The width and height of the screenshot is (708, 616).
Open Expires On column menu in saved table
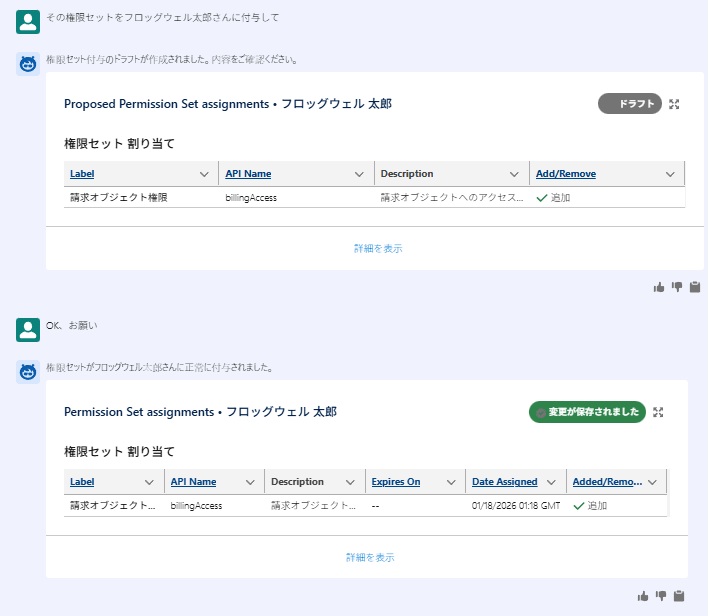click(451, 482)
